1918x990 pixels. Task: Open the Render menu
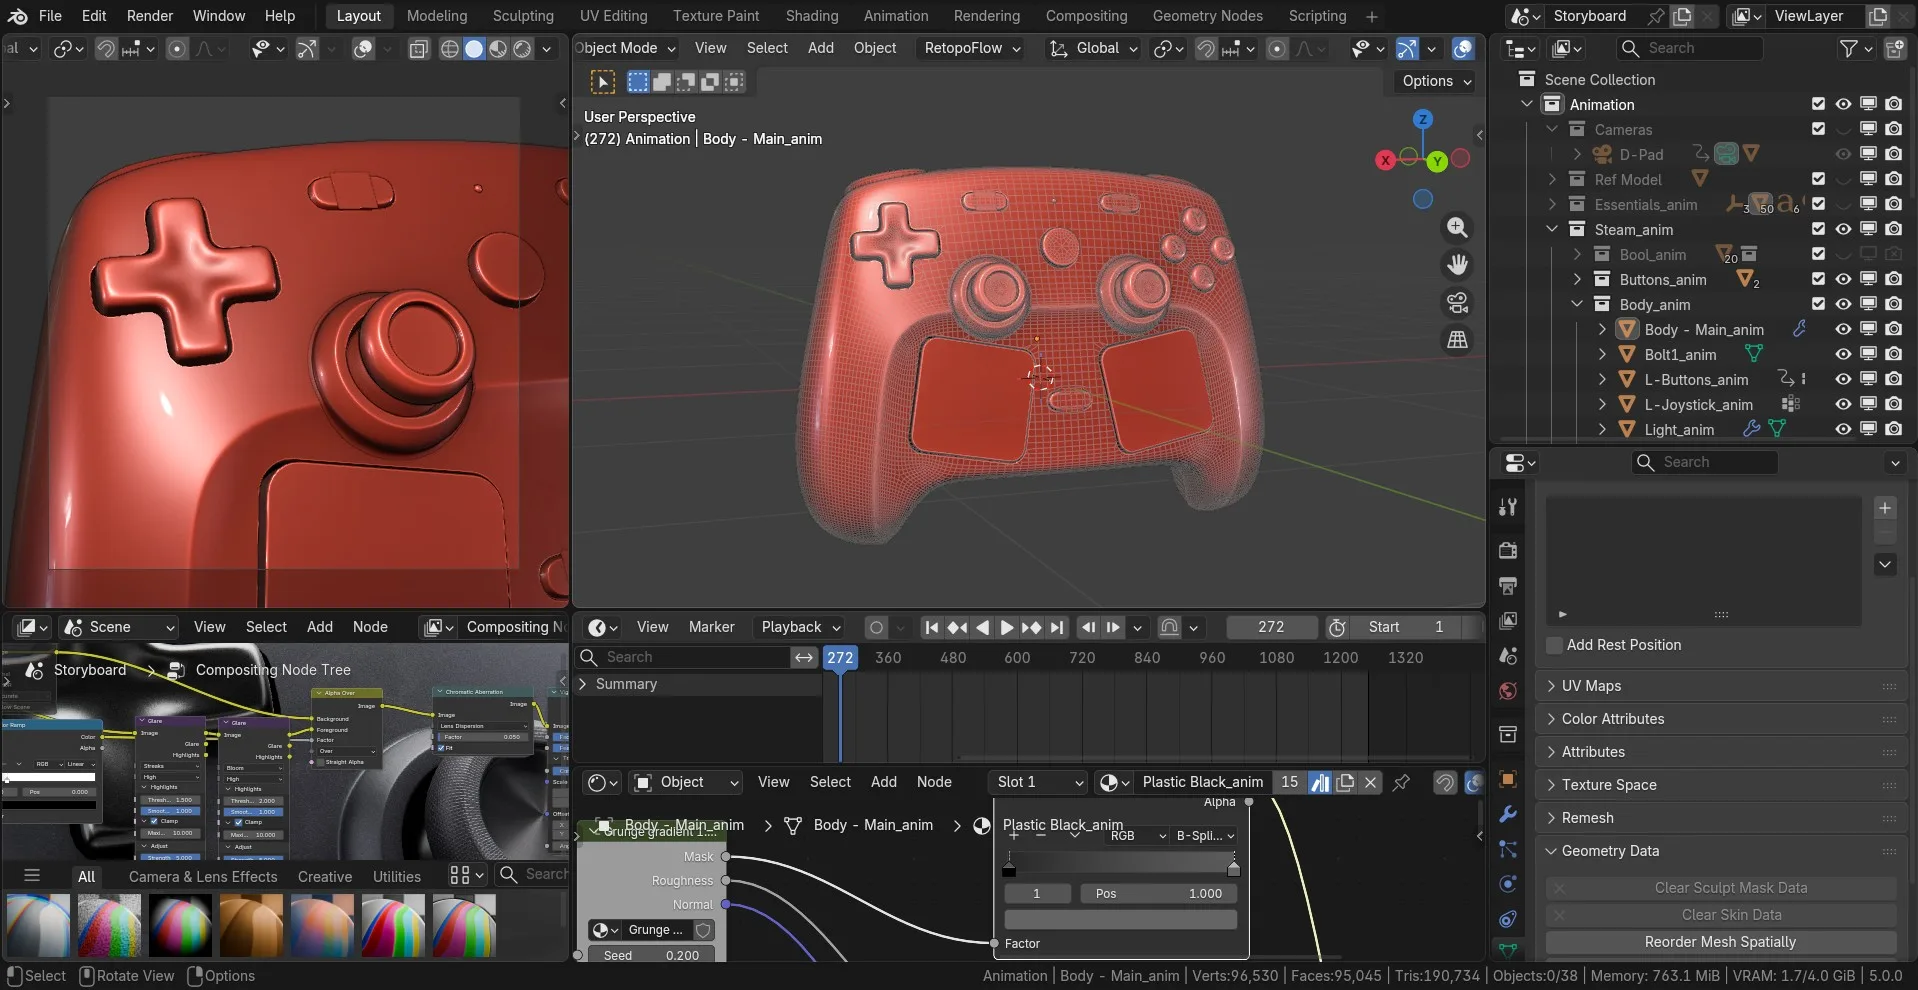point(150,16)
